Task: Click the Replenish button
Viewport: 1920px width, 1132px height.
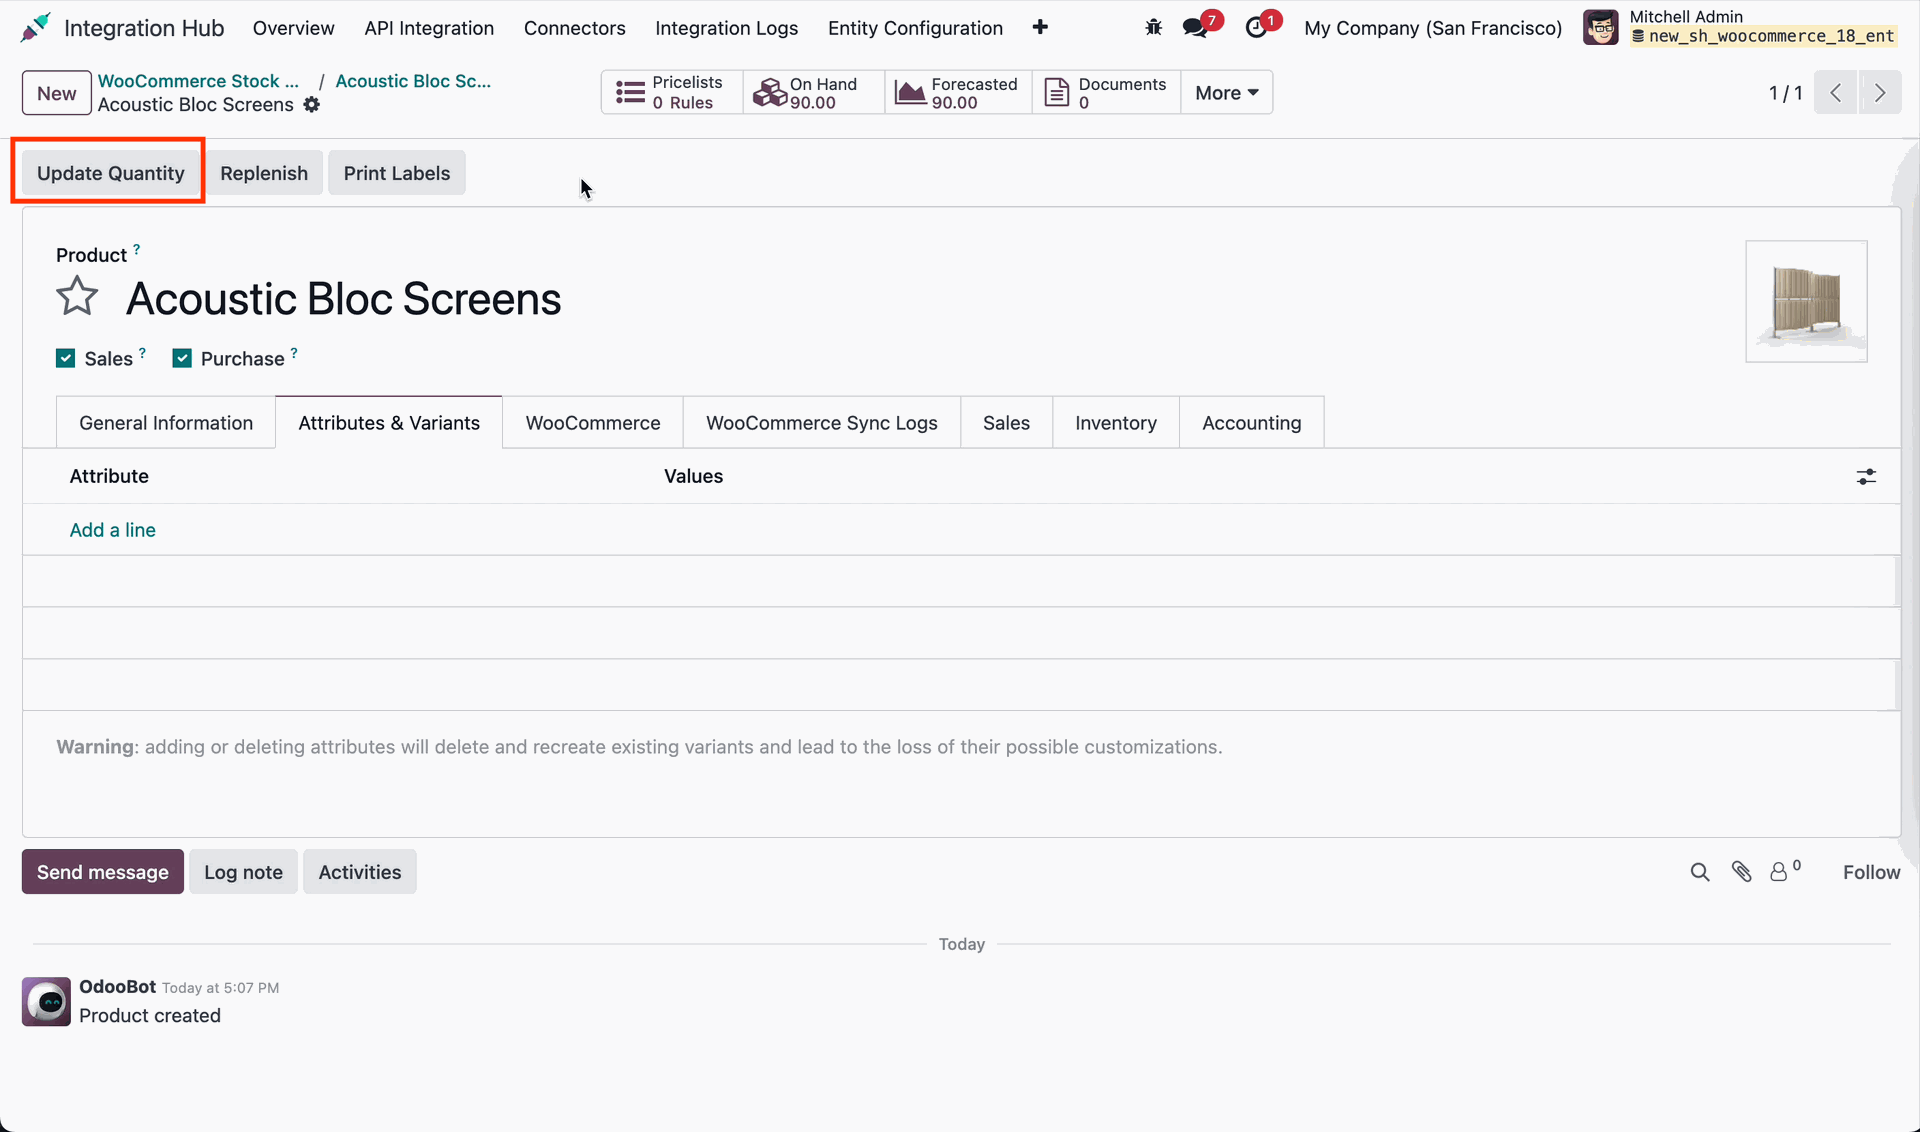Action: [x=264, y=173]
